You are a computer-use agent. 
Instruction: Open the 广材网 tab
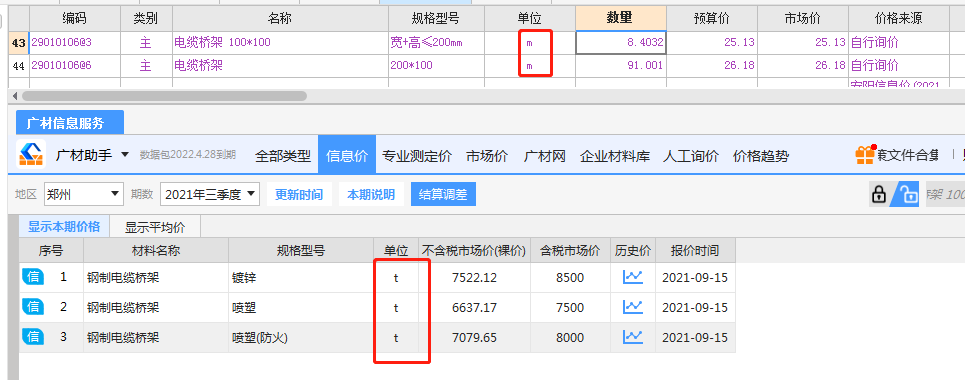click(545, 156)
